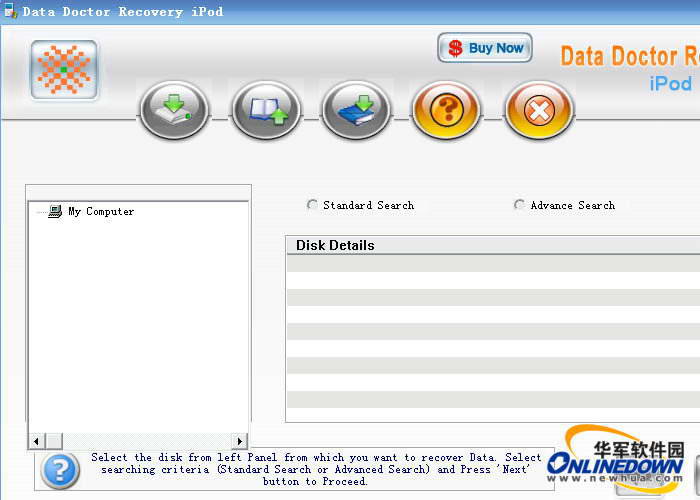Click the open book upload toolbar icon
The height and width of the screenshot is (500, 700).
266,110
